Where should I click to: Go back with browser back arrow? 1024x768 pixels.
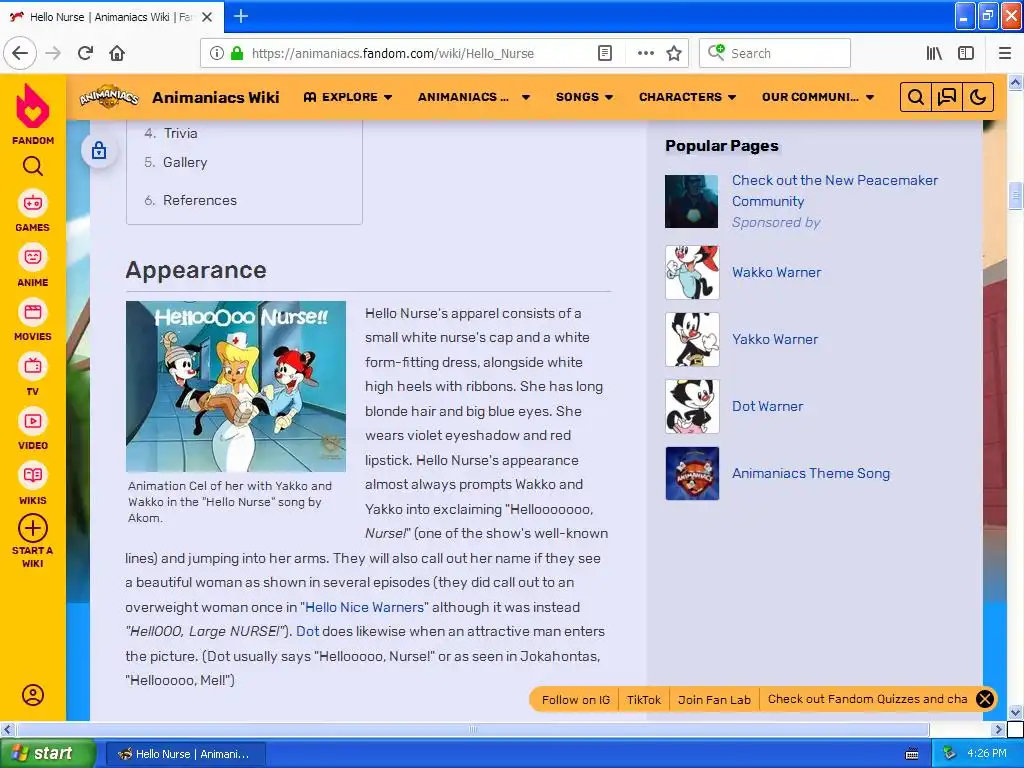(x=20, y=53)
